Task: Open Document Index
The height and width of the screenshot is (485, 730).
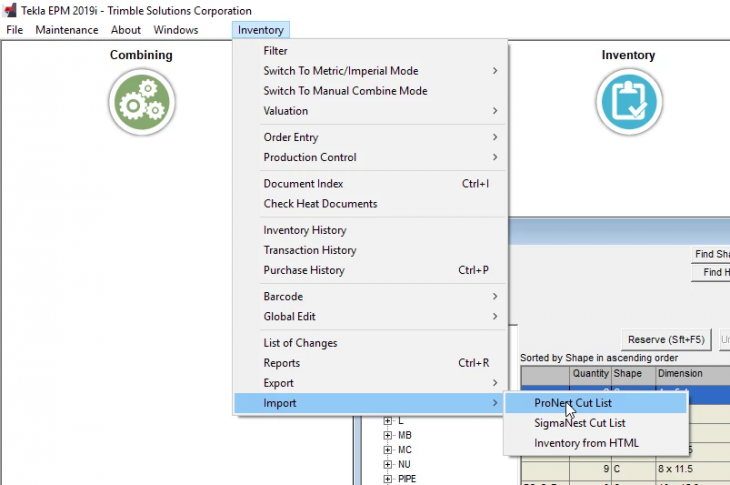Action: pyautogui.click(x=370, y=184)
